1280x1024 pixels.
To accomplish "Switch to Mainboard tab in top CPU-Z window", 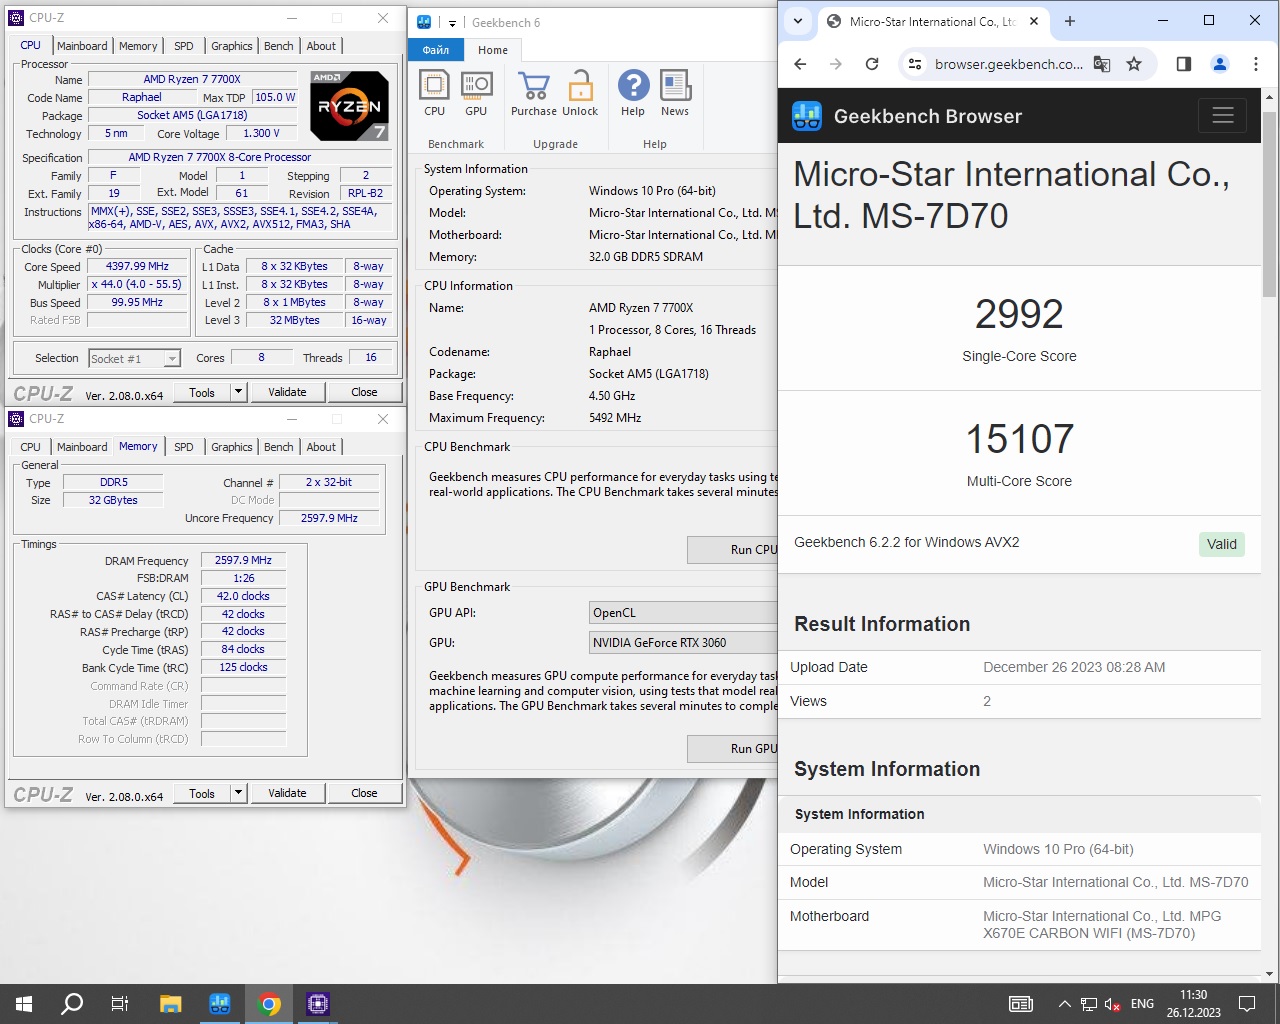I will [82, 46].
